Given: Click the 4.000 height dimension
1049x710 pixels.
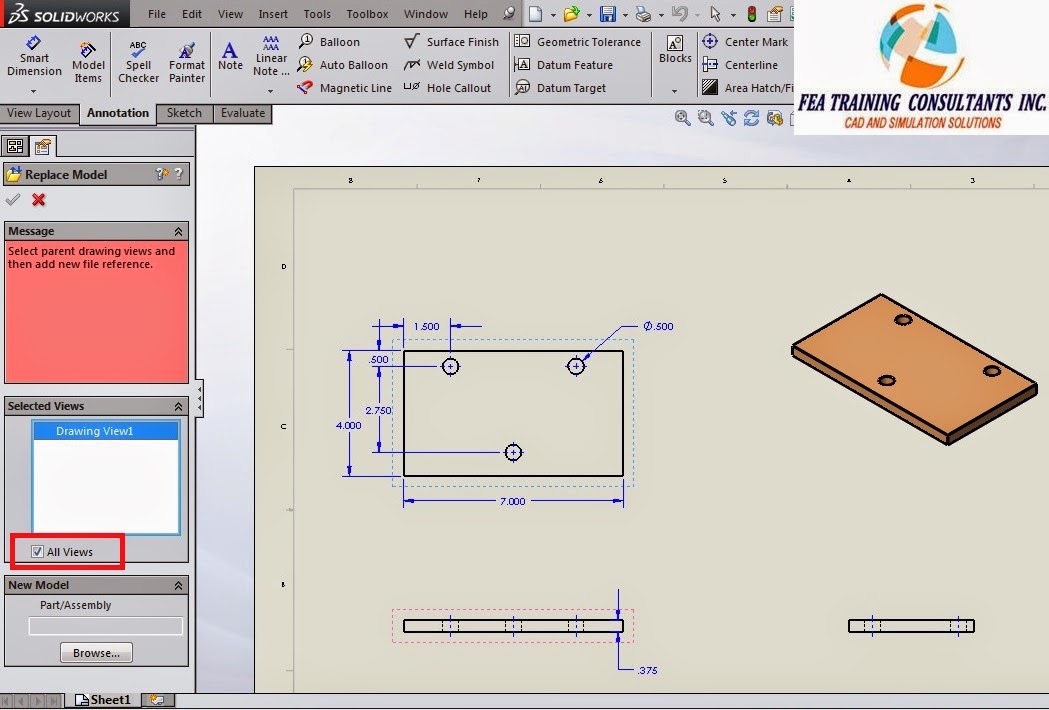Looking at the screenshot, I should pos(348,425).
